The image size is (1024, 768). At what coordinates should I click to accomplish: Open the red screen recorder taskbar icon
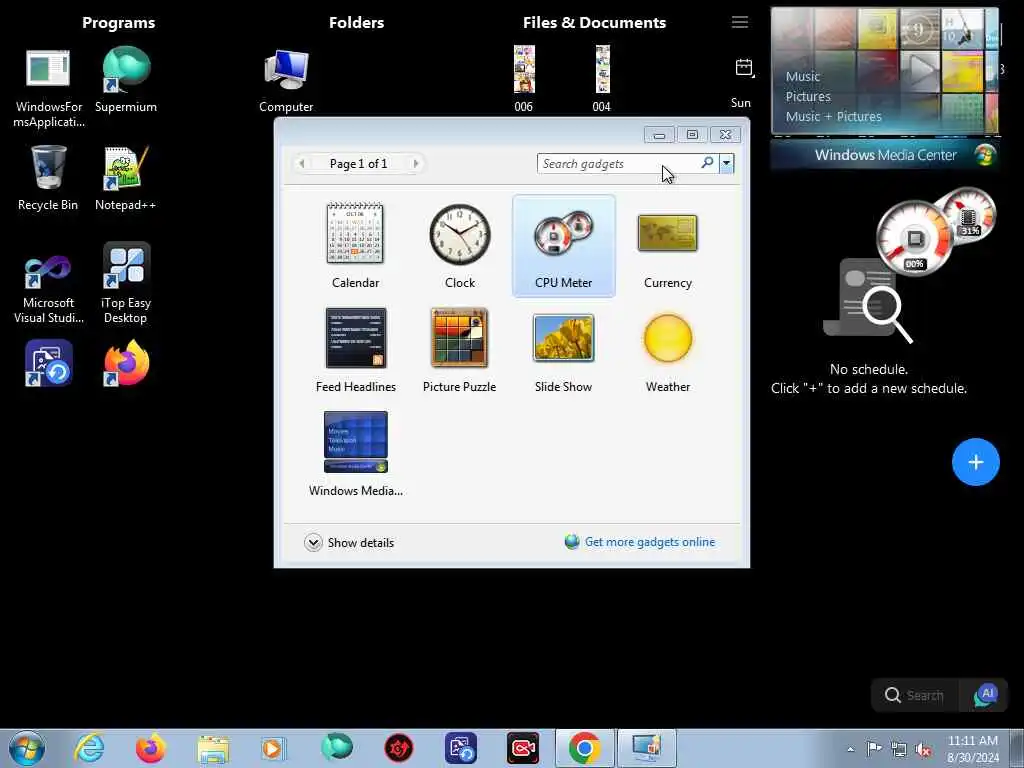pos(523,748)
